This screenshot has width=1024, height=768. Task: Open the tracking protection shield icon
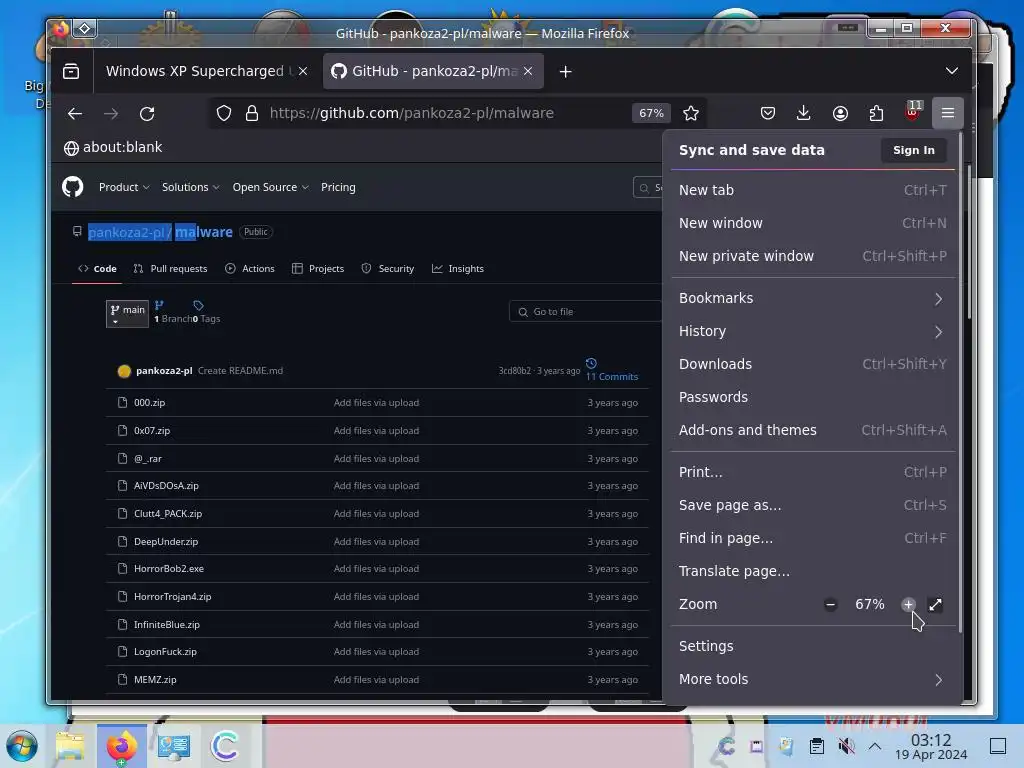(x=224, y=113)
